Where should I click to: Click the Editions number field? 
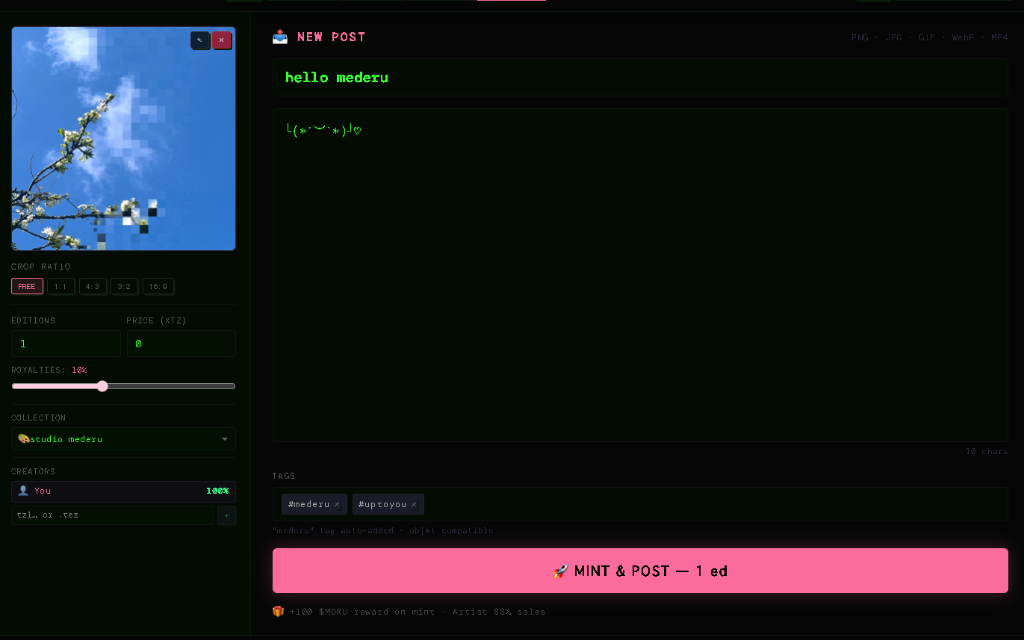tap(65, 344)
